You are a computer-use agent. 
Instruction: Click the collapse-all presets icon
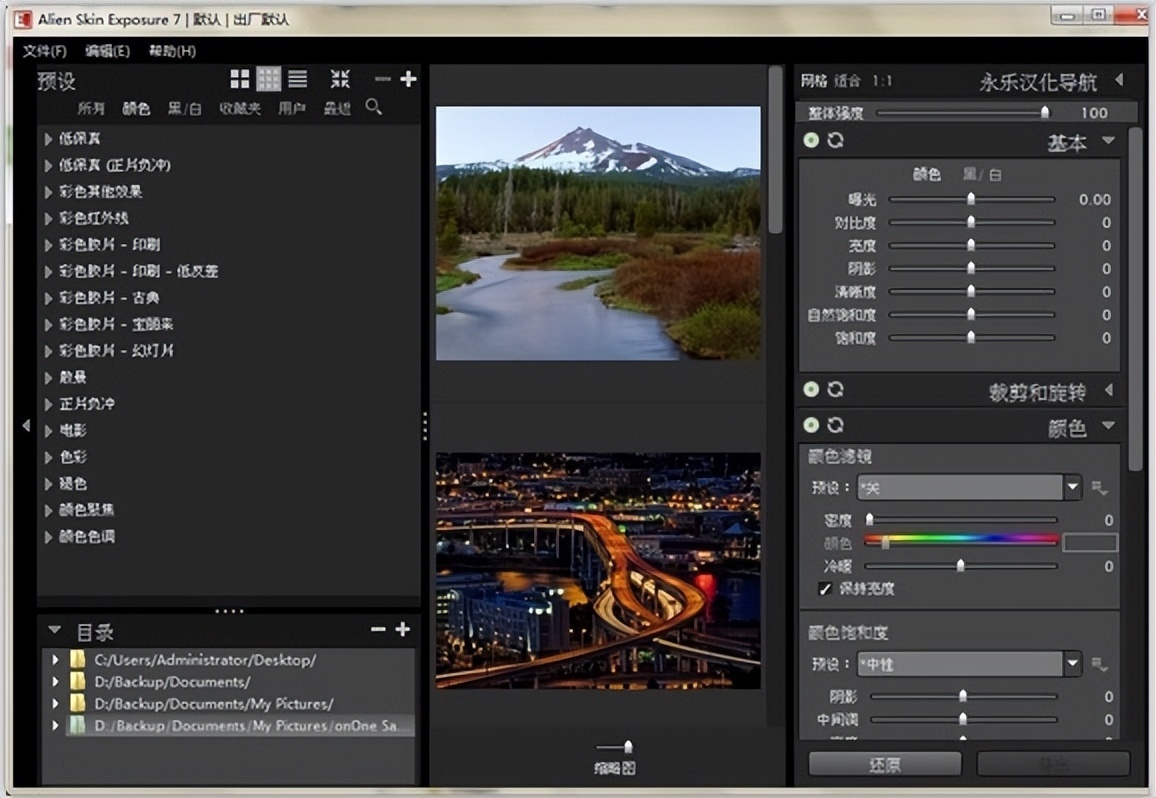point(341,79)
